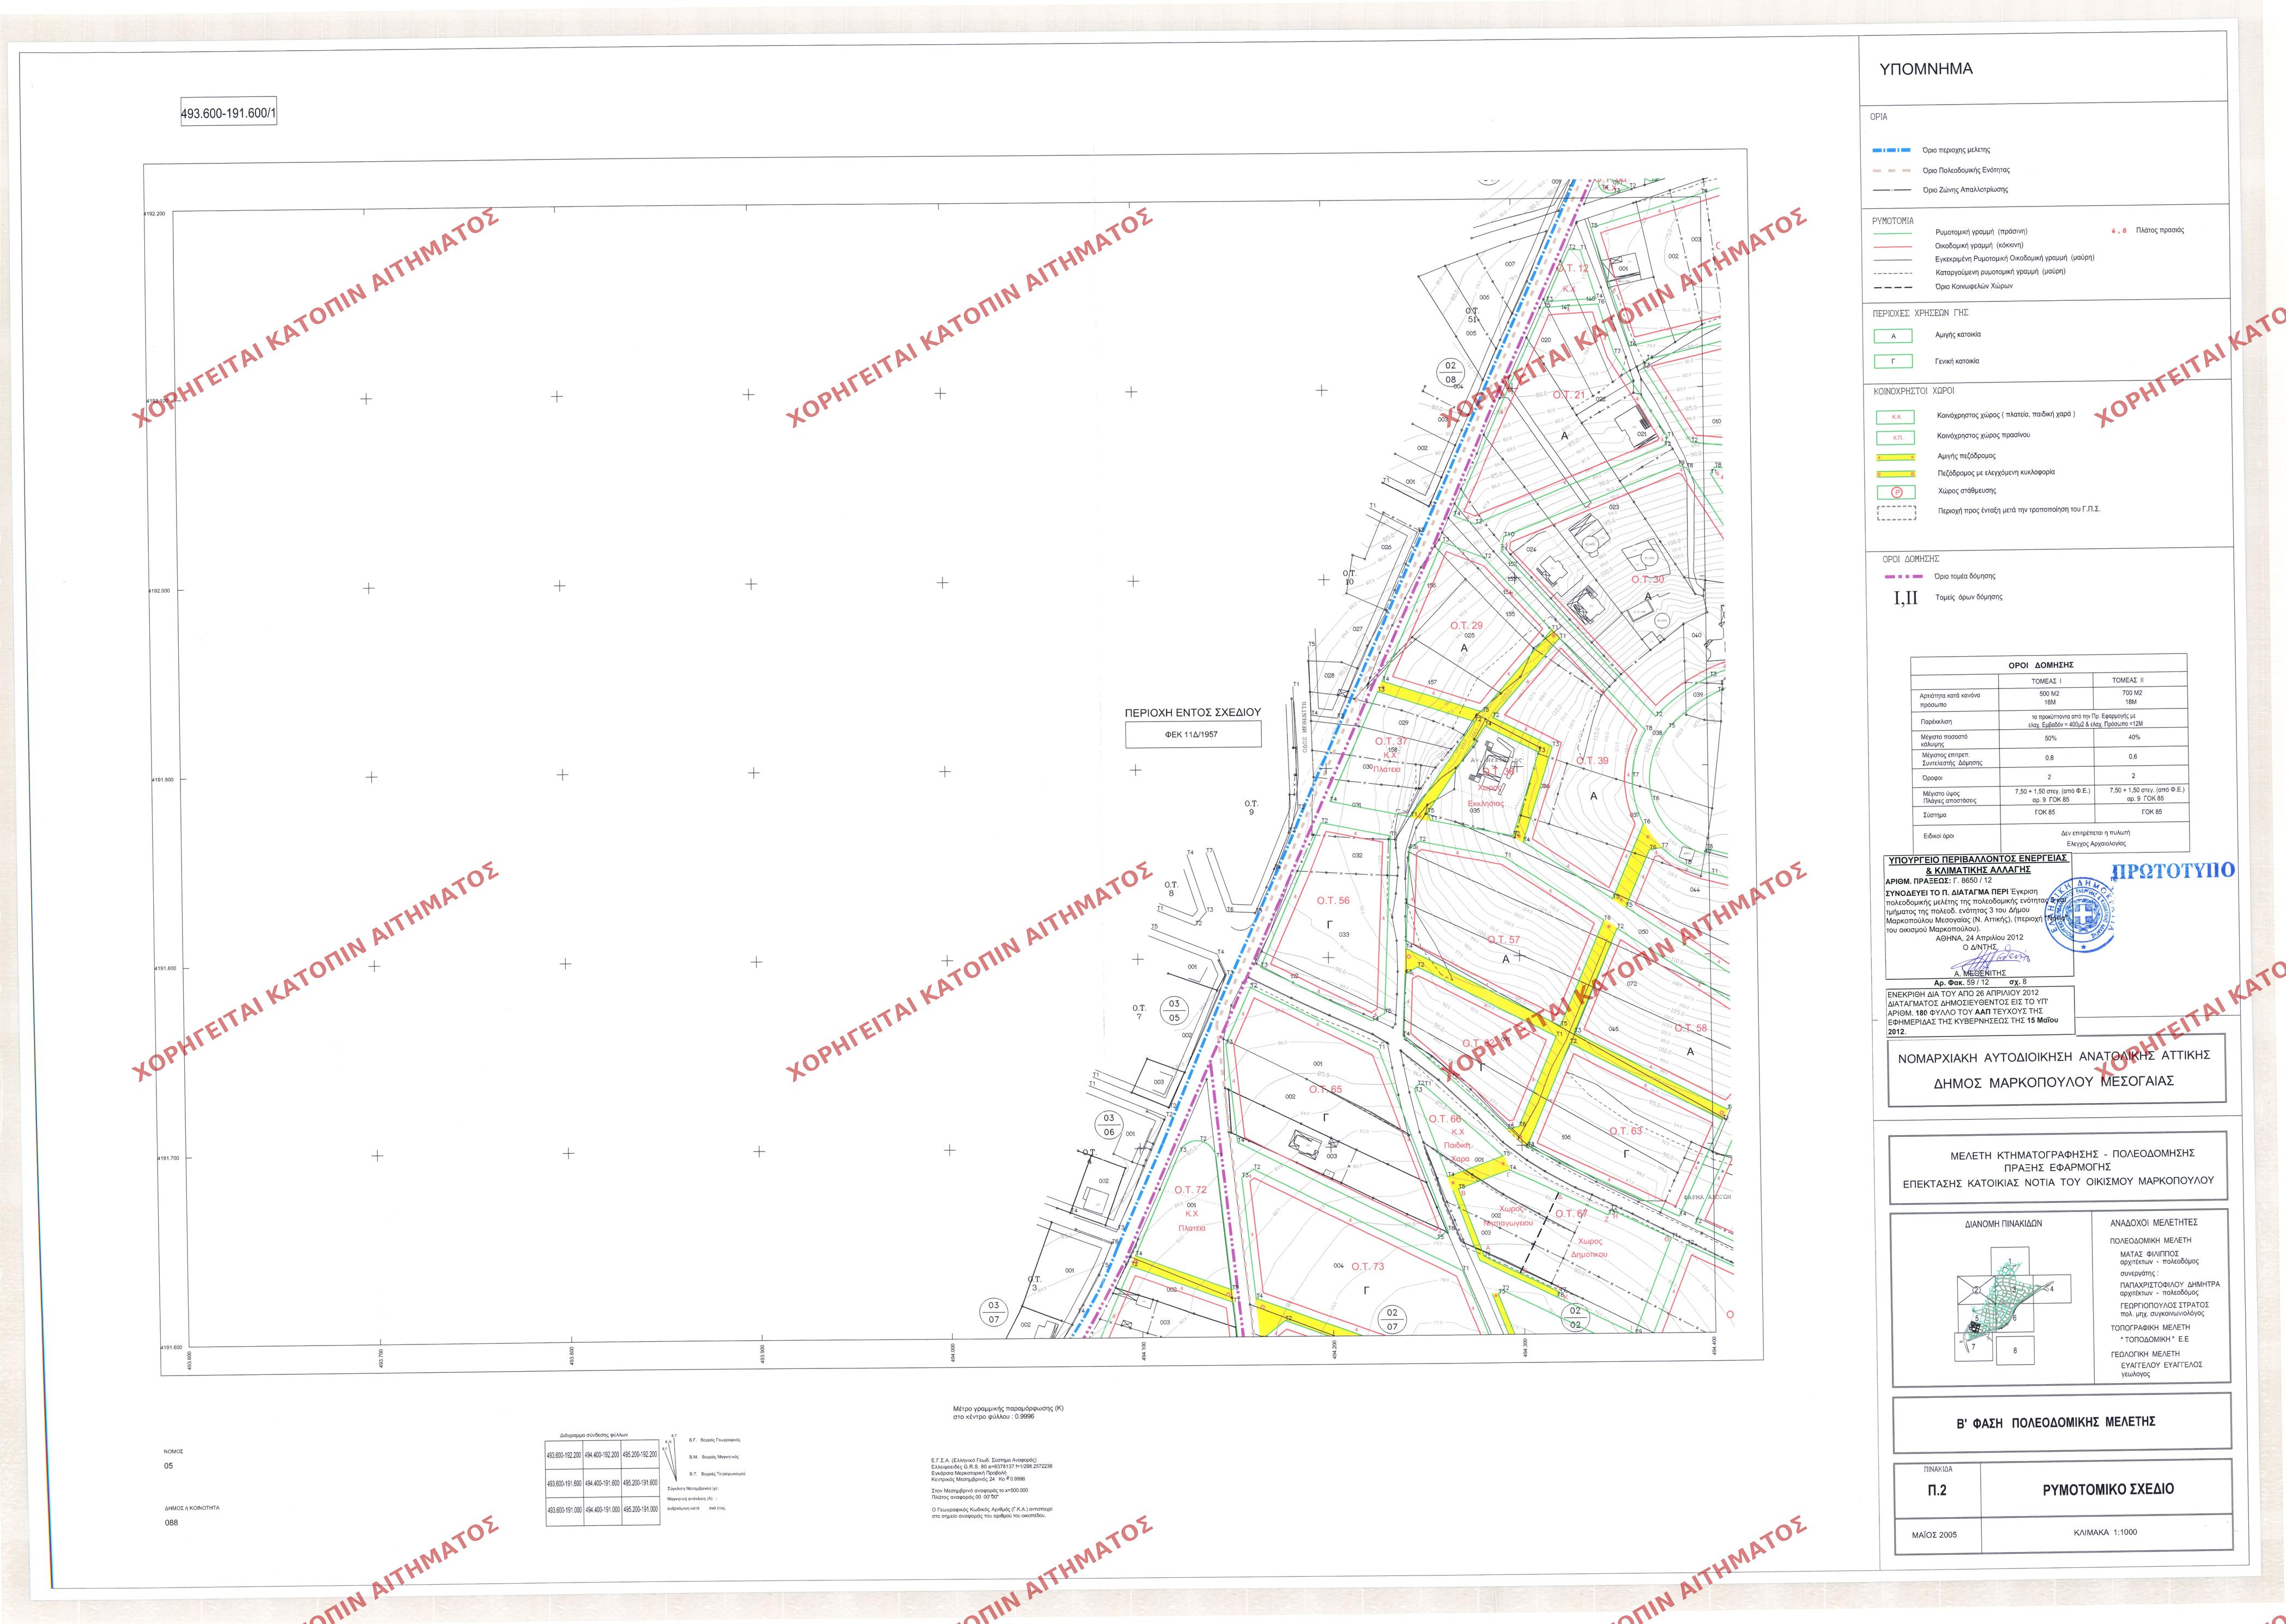The height and width of the screenshot is (1624, 2286).
Task: Click the circled 03/05 sheet reference marker
Action: [x=1174, y=1011]
